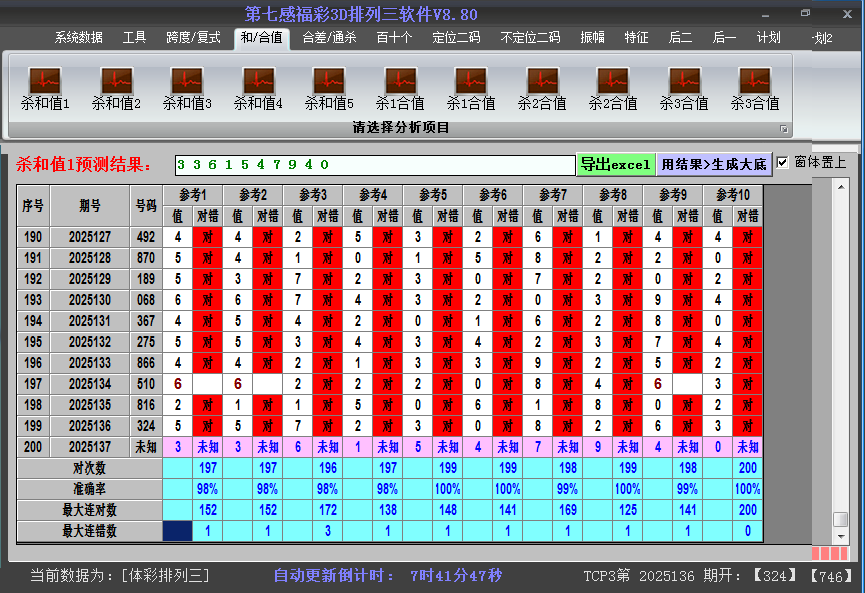The height and width of the screenshot is (593, 865).
Task: Click number cell 510
Action: [146, 384]
